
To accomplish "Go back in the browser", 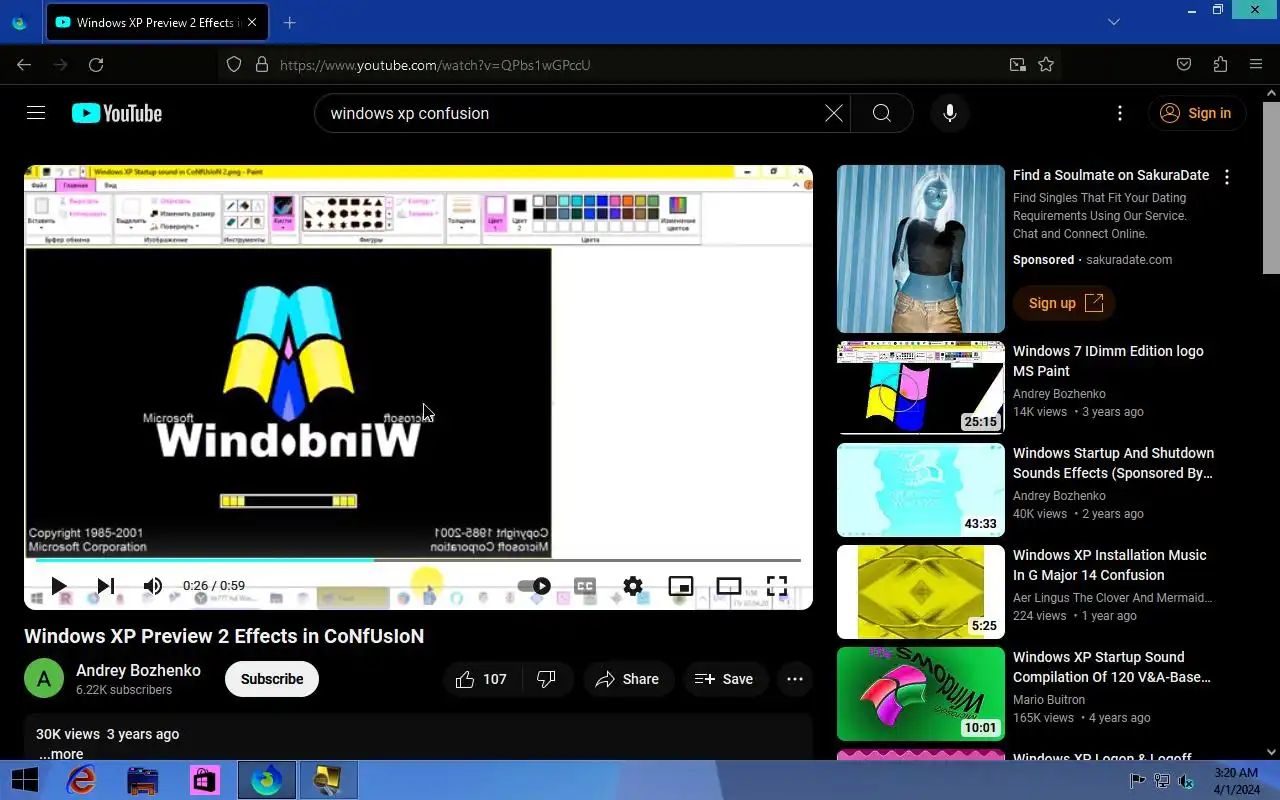I will coord(24,65).
